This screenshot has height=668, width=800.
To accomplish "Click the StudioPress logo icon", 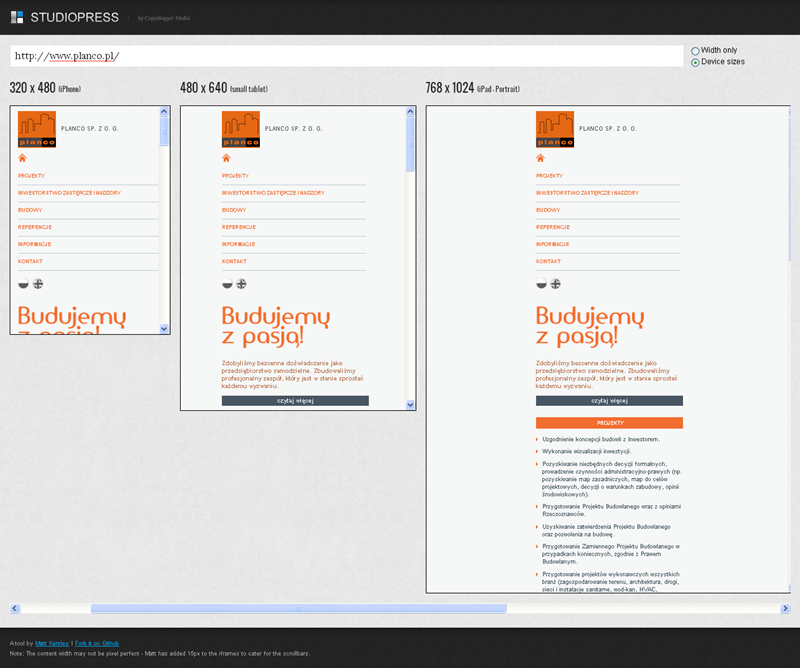I will (x=17, y=17).
